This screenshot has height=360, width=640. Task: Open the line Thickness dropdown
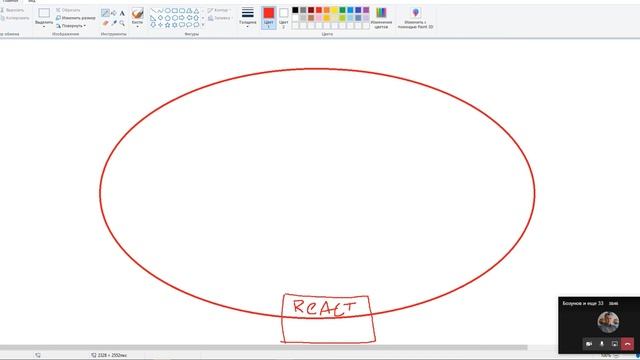pyautogui.click(x=248, y=17)
